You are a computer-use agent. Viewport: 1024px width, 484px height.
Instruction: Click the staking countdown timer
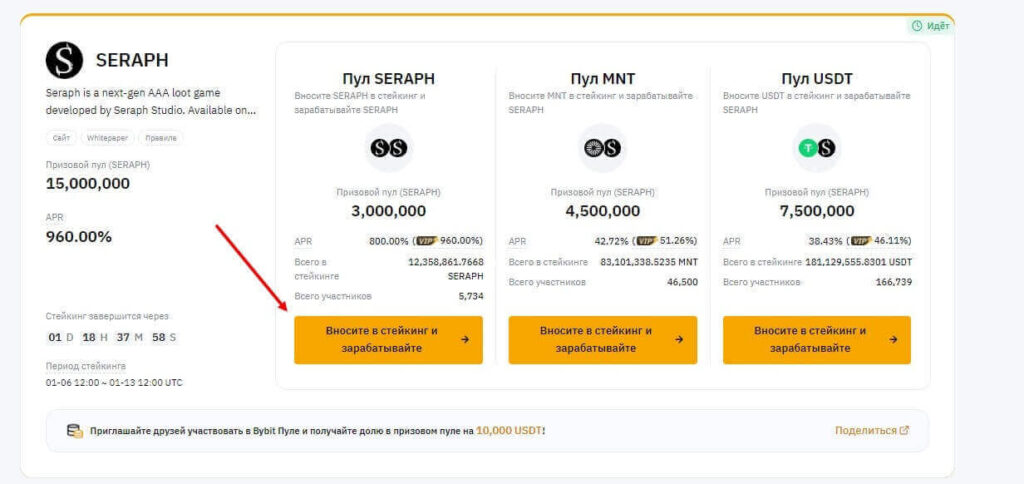tap(111, 337)
